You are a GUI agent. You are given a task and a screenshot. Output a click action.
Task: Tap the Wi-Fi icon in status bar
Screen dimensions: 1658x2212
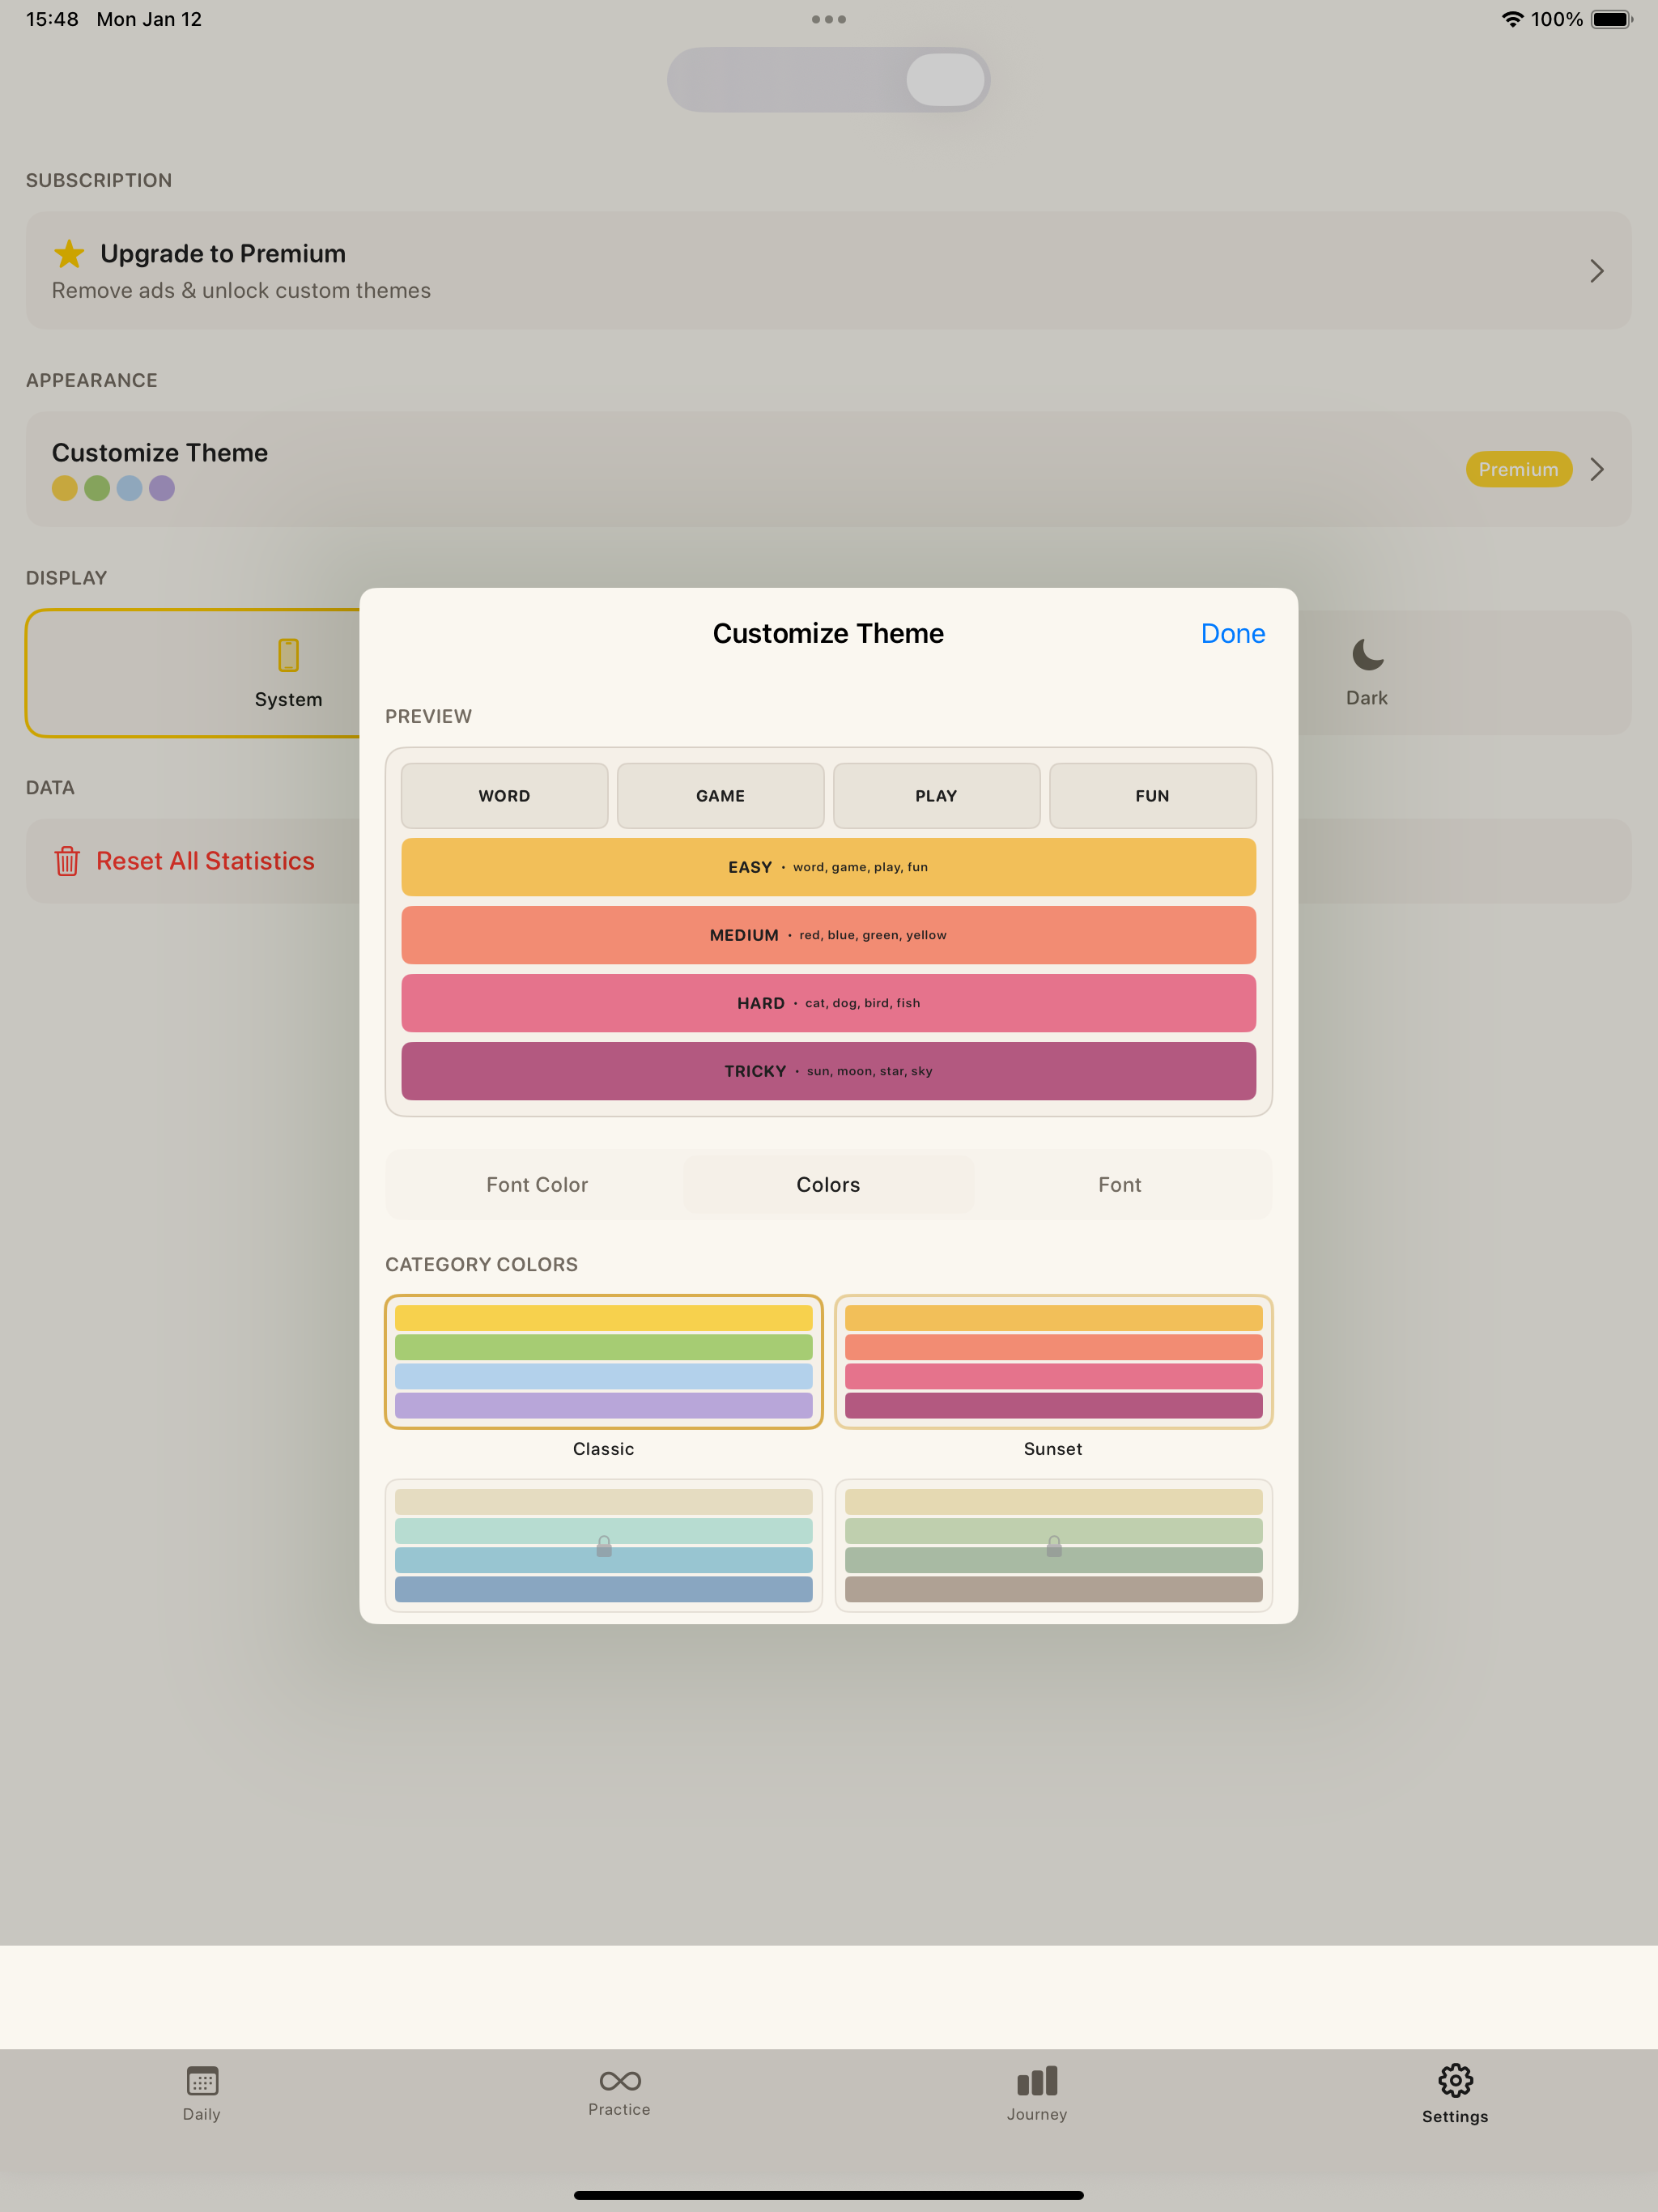click(1513, 19)
